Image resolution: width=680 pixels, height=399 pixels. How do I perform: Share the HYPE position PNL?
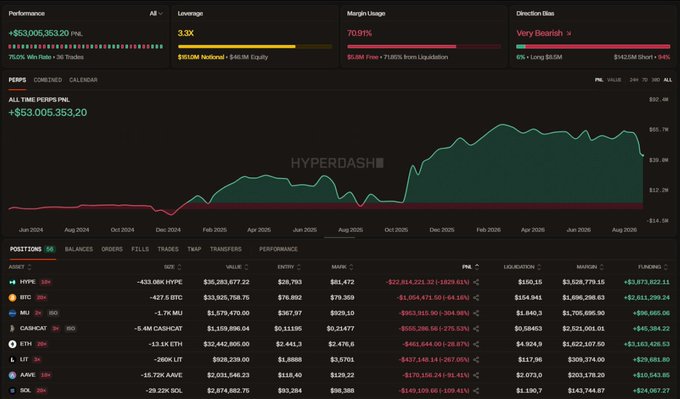(476, 282)
